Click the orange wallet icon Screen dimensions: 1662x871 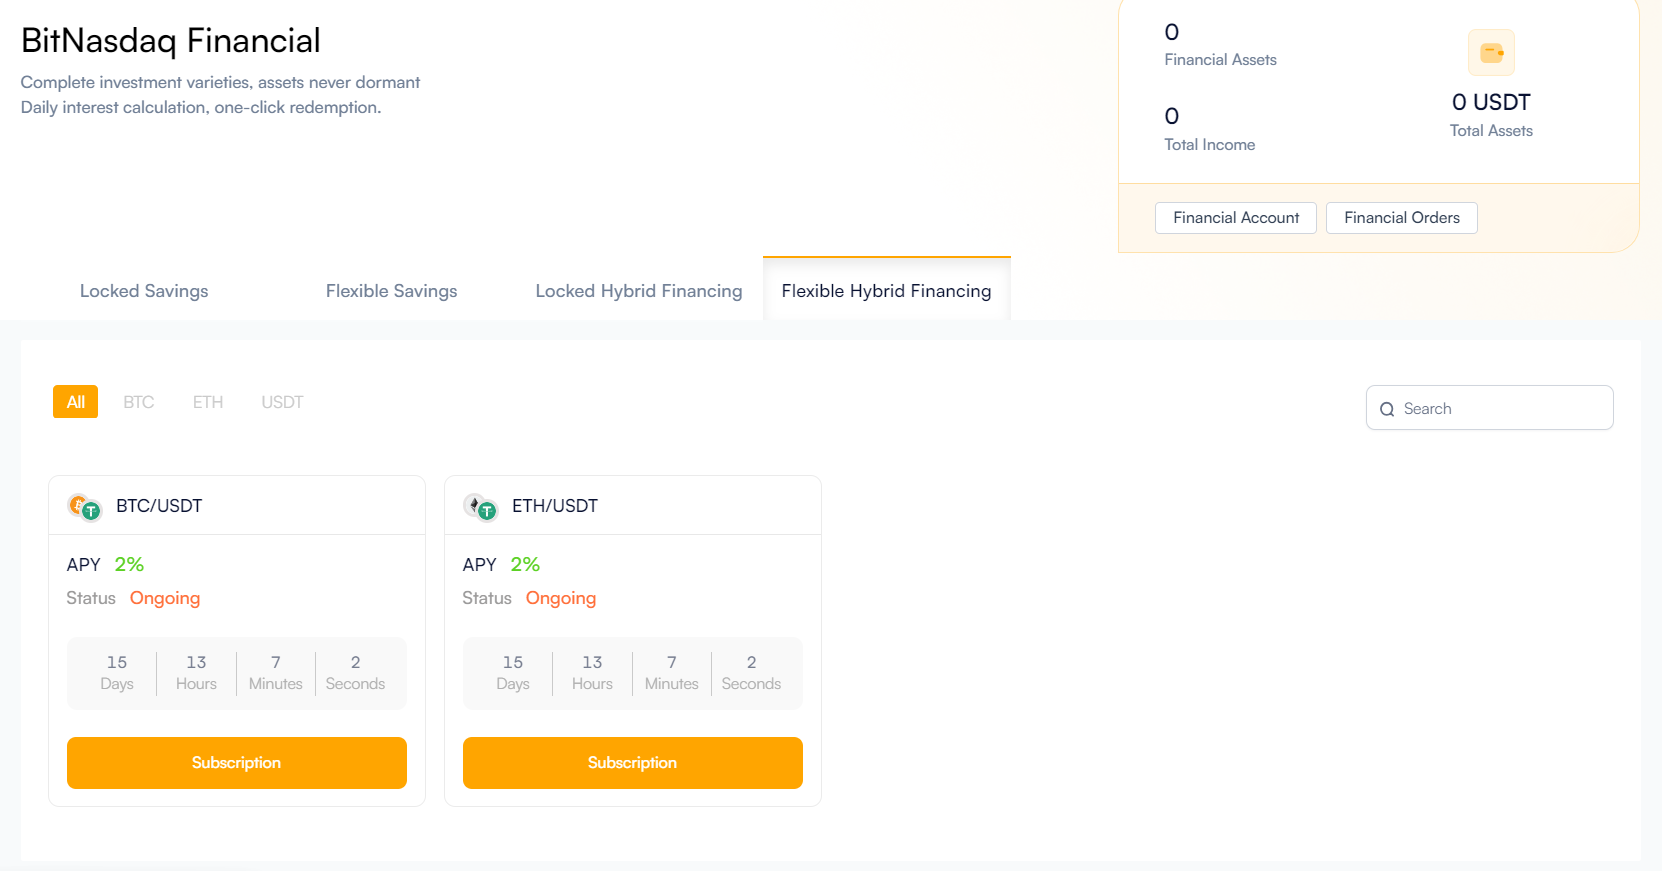point(1491,53)
